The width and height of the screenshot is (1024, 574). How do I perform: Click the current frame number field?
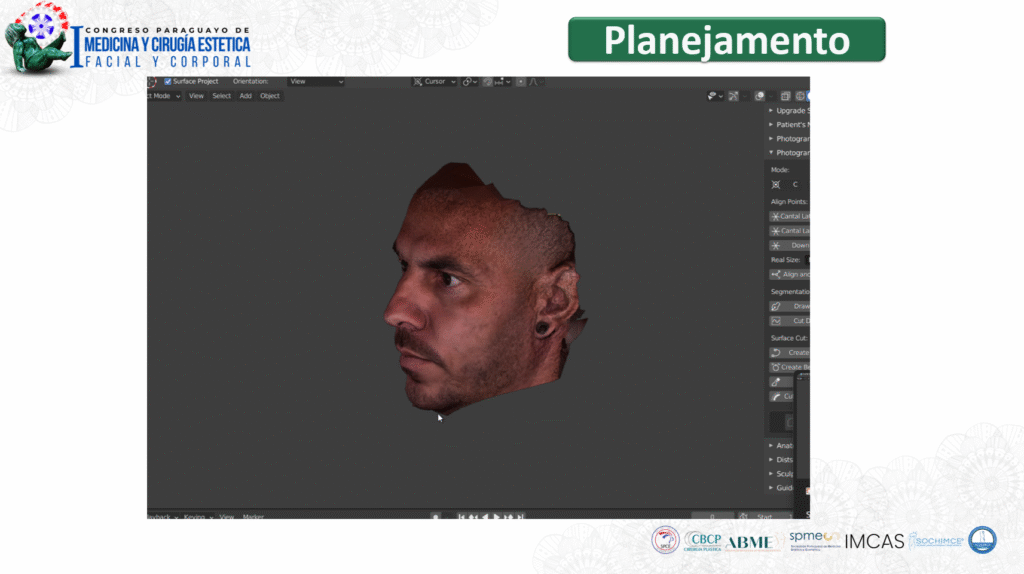click(x=712, y=517)
